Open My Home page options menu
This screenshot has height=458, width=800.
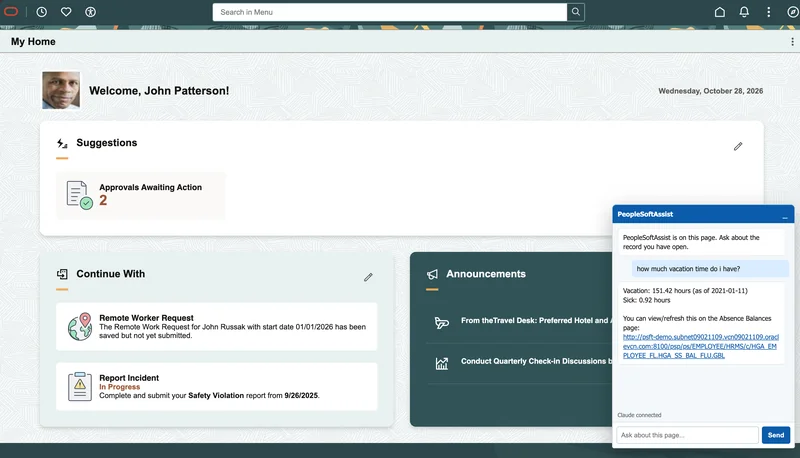pos(792,42)
